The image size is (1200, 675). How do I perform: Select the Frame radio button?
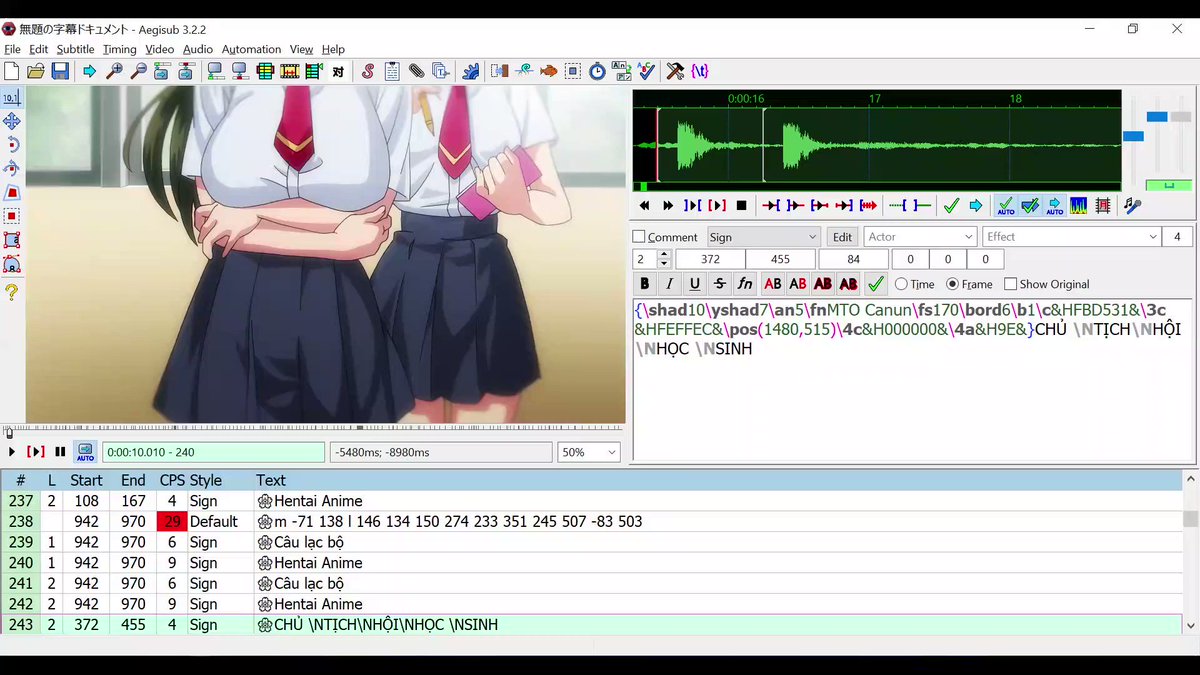[x=952, y=284]
